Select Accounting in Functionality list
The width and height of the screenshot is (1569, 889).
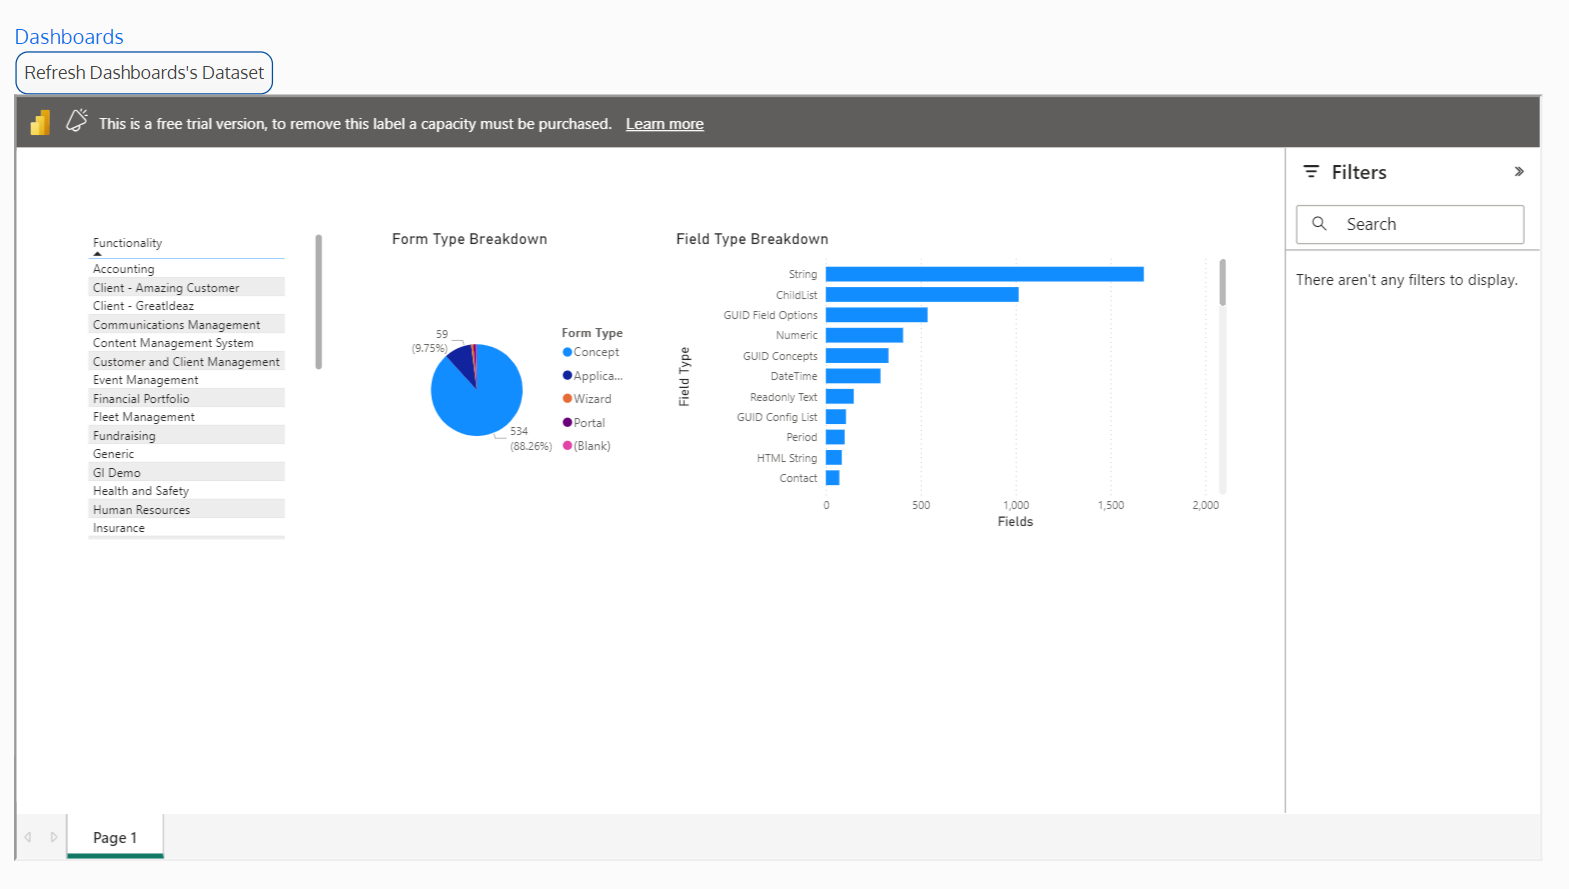187,269
